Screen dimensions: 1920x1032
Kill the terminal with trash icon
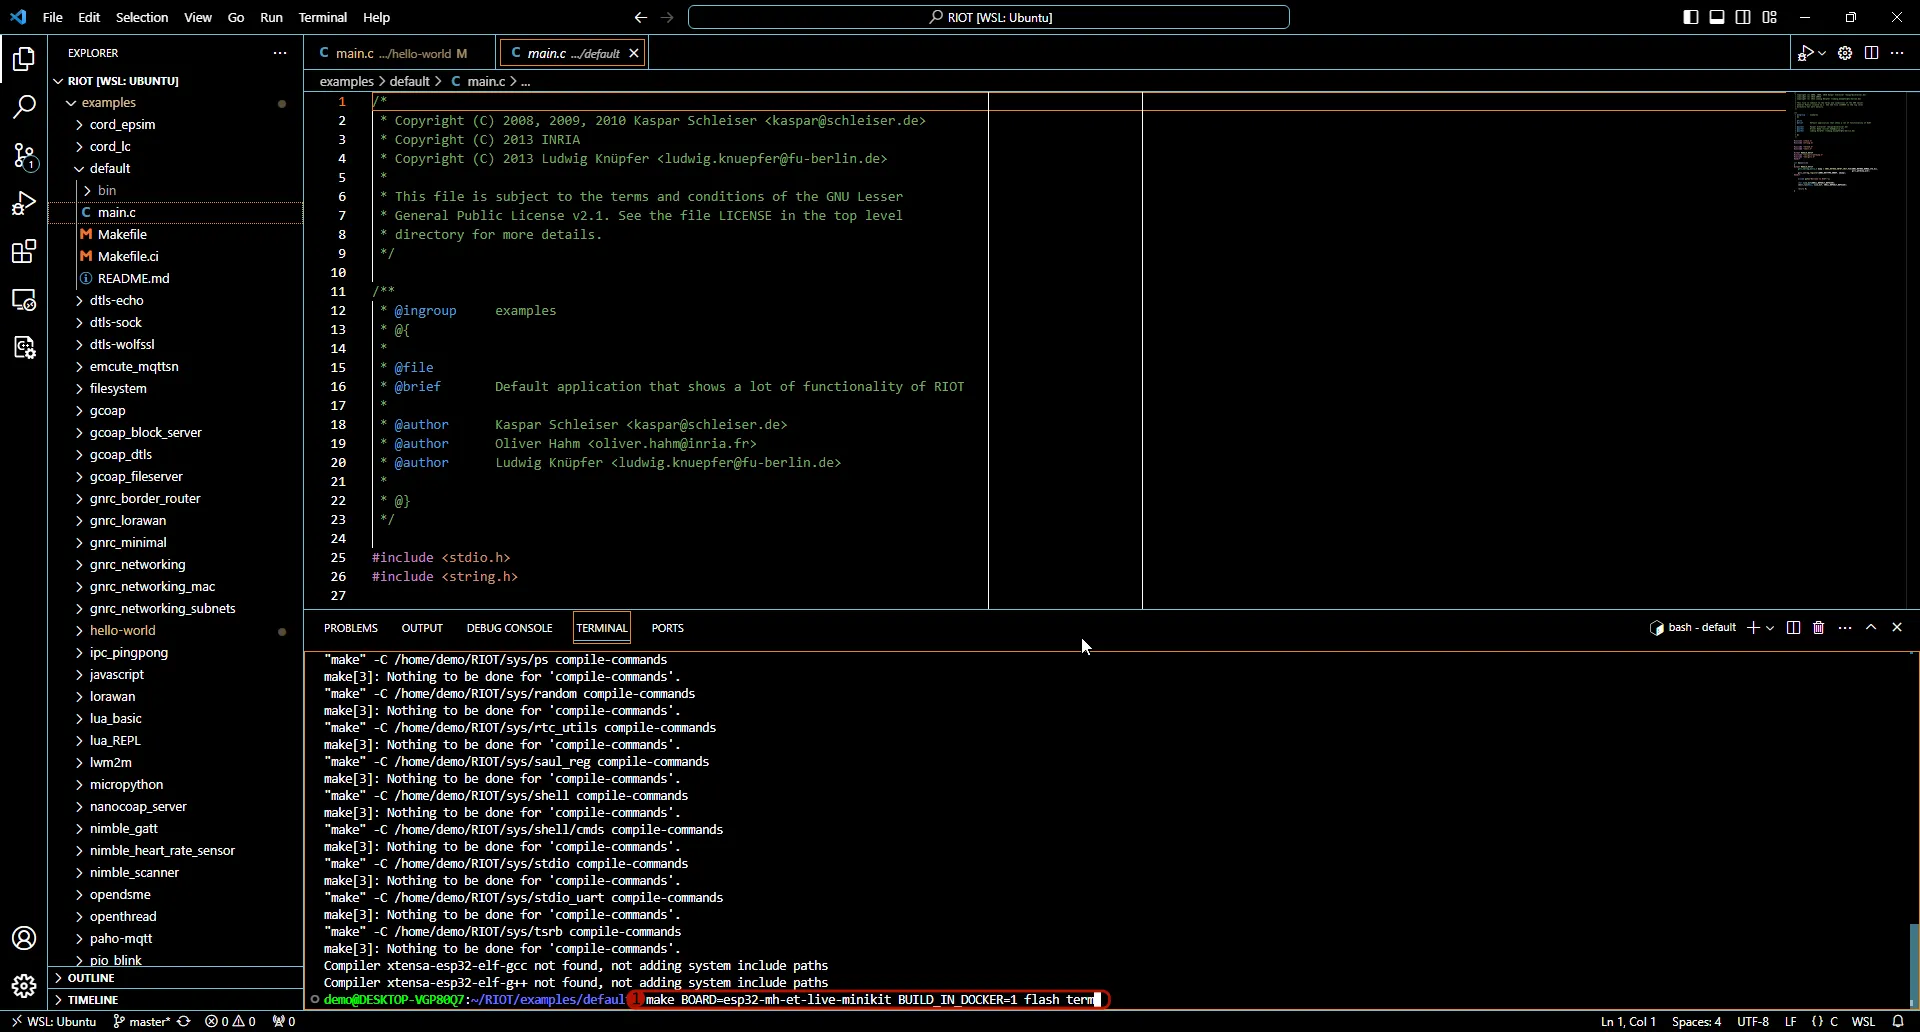pyautogui.click(x=1819, y=627)
